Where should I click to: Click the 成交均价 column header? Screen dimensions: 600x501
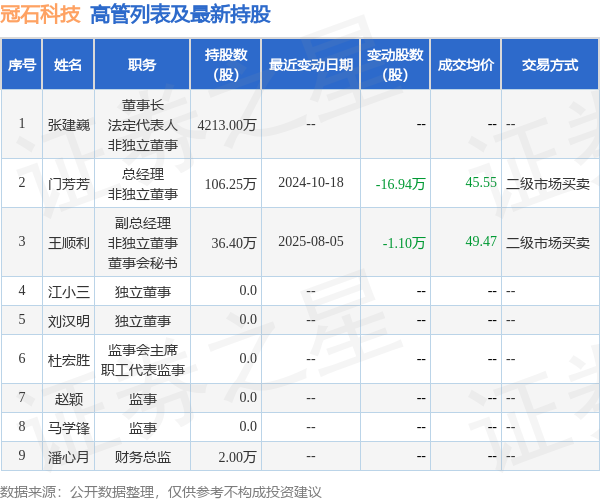[x=466, y=65]
